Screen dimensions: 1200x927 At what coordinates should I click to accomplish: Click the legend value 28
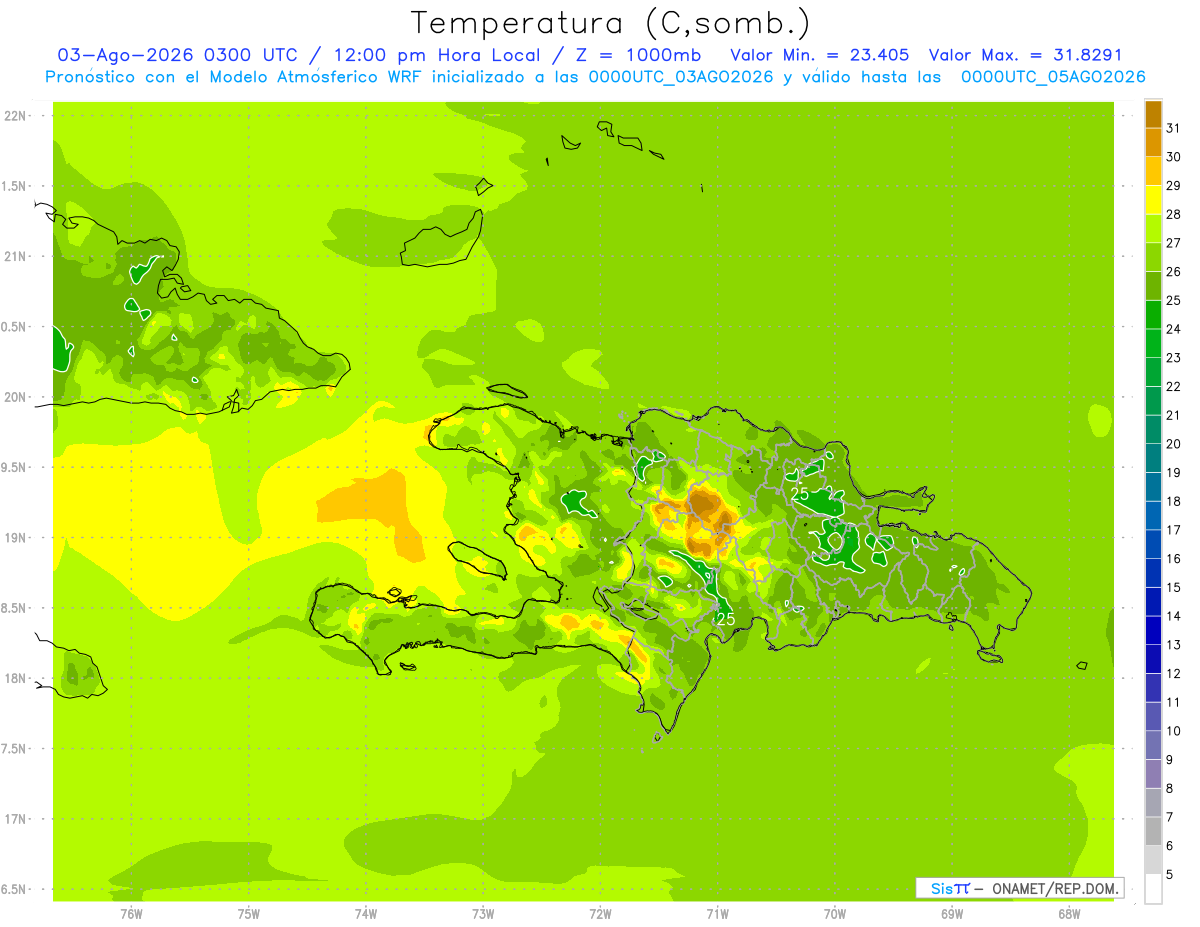[x=1174, y=214]
